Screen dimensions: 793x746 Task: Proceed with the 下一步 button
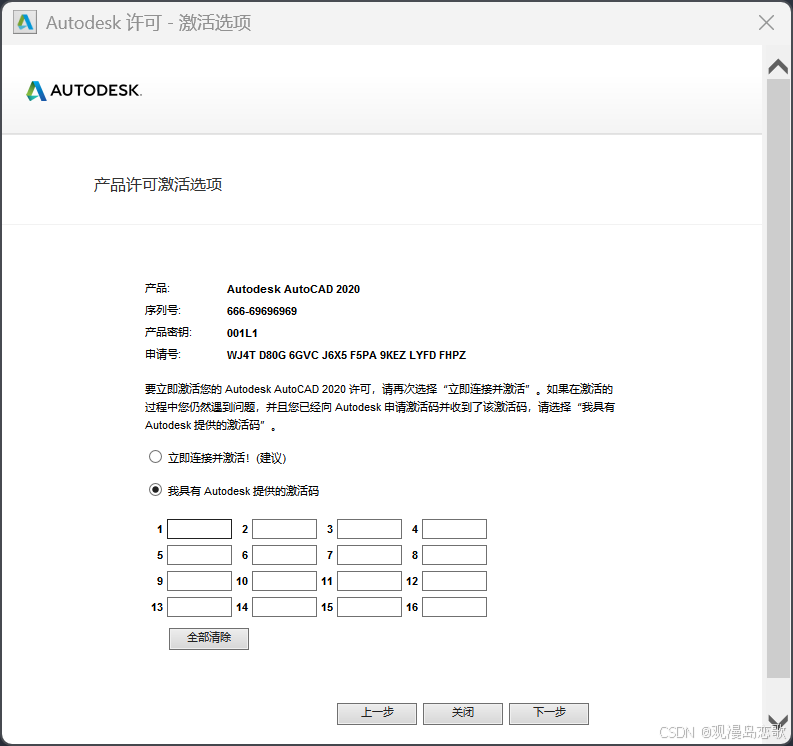549,714
